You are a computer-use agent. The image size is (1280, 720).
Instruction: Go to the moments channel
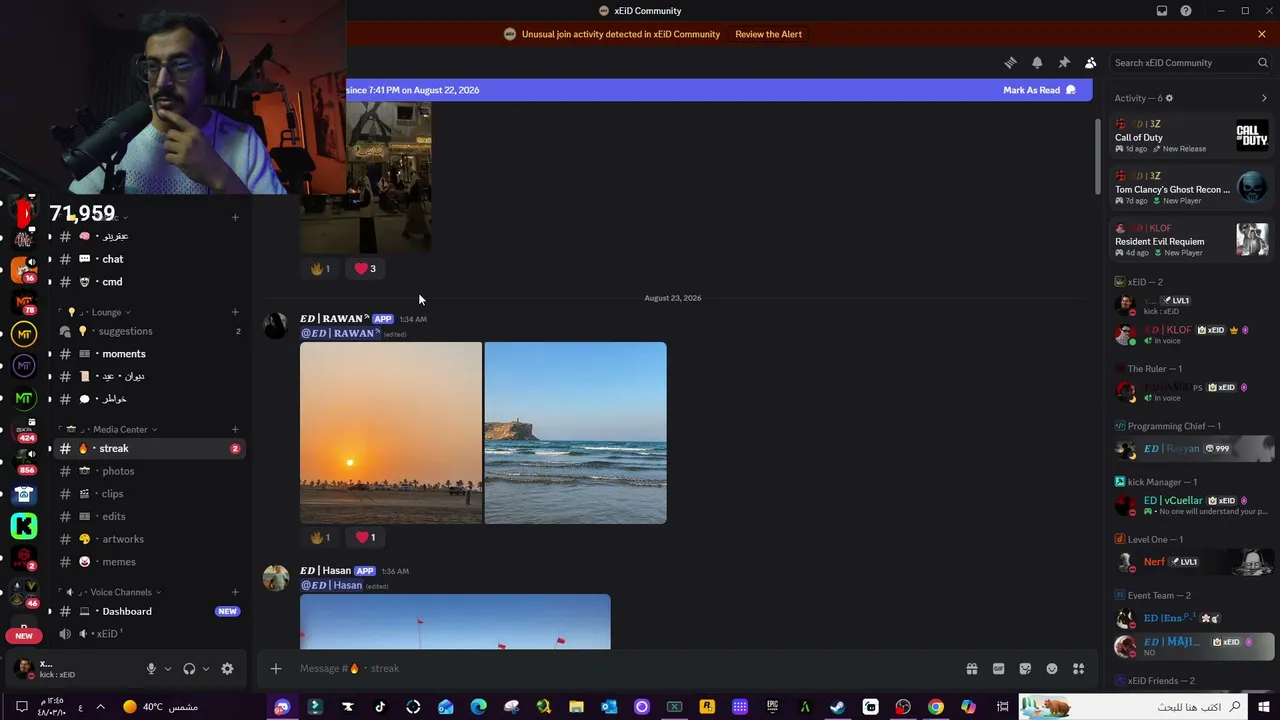(x=149, y=354)
